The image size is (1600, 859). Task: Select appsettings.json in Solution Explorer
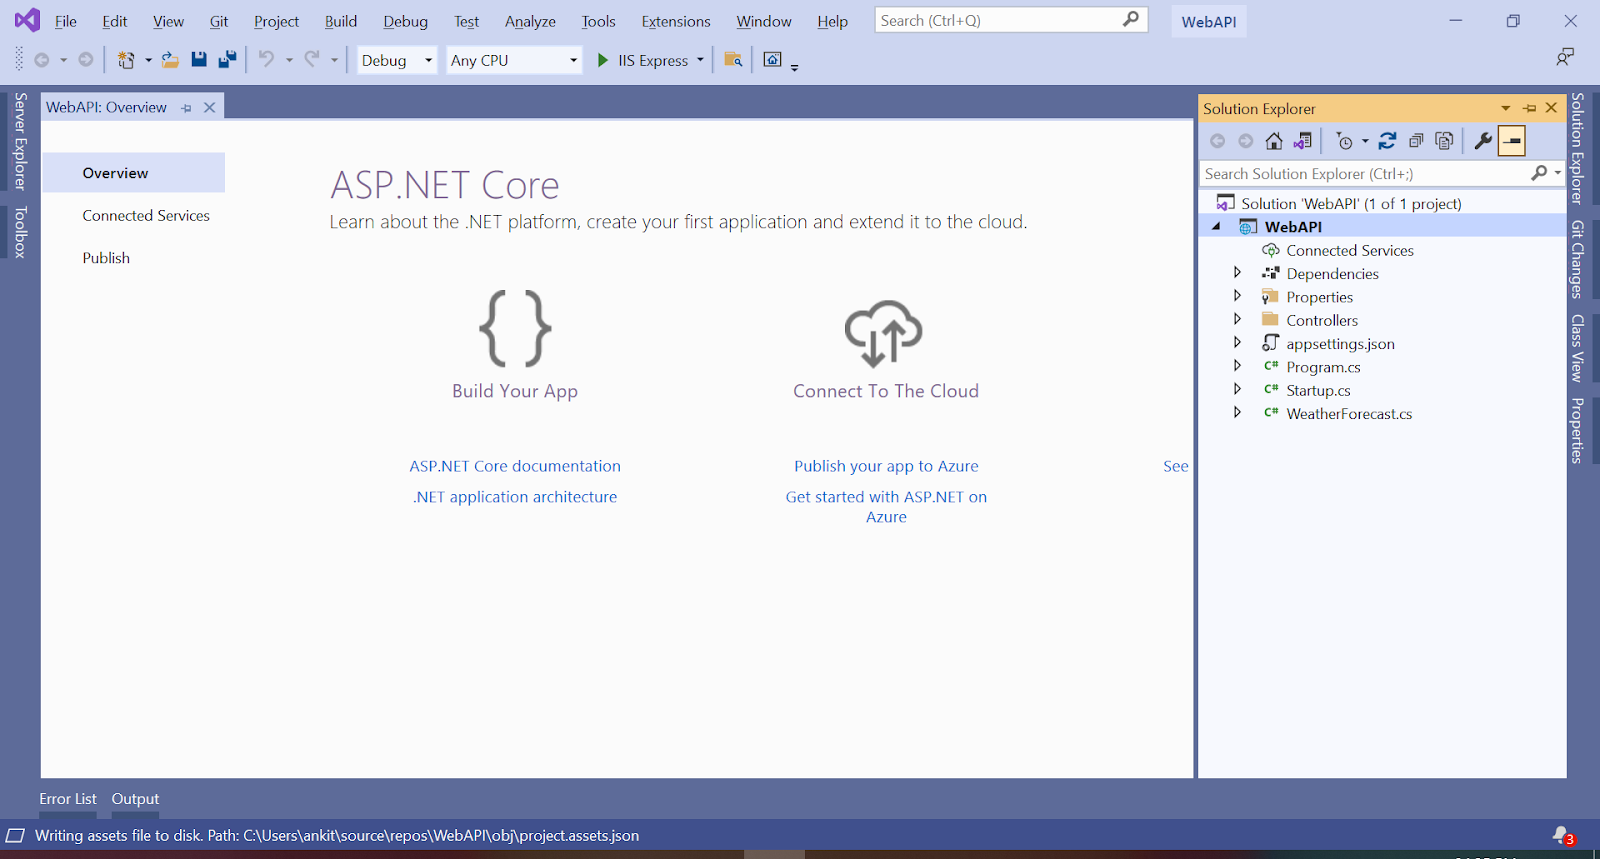pos(1340,344)
